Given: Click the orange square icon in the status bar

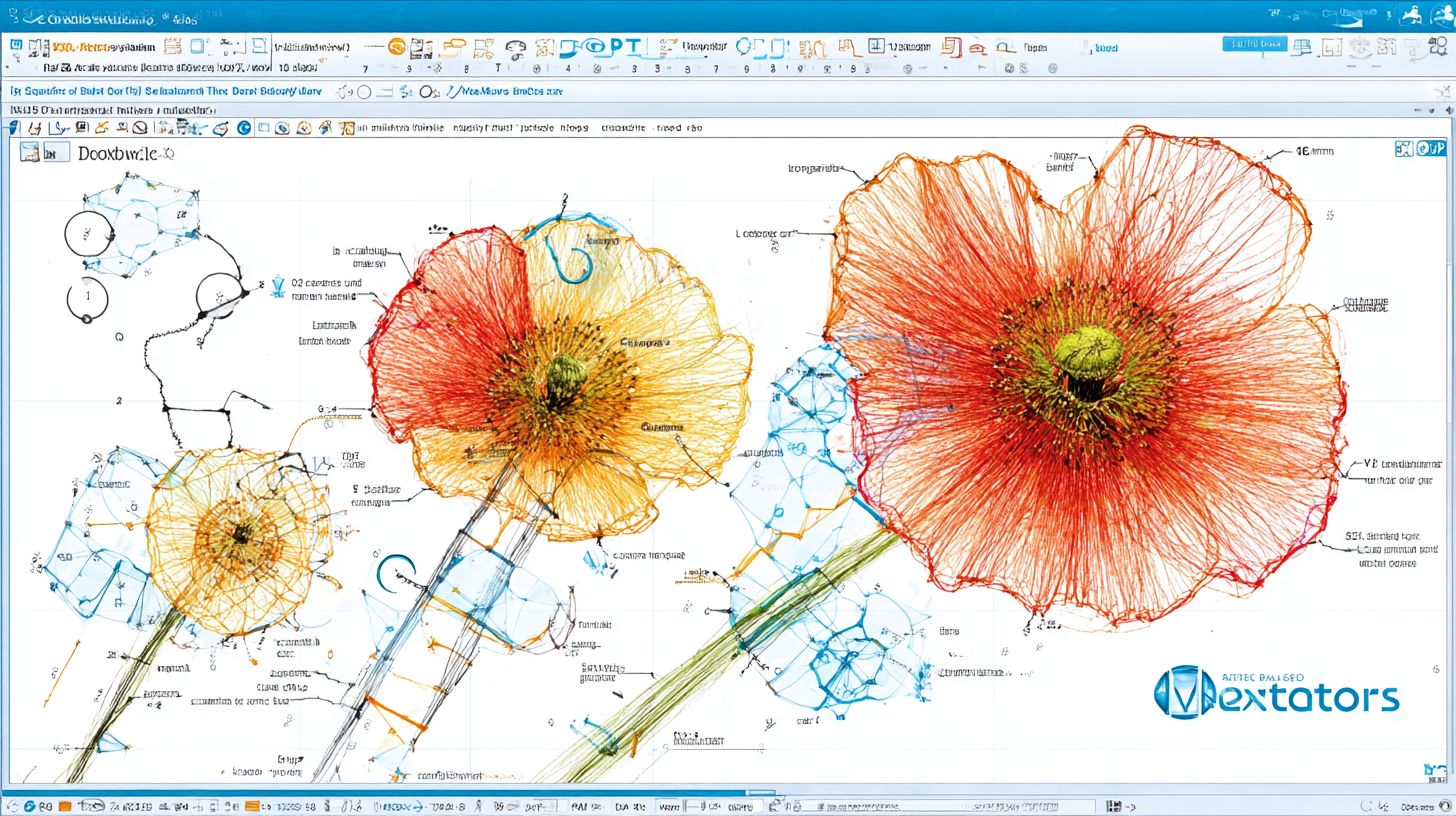Looking at the screenshot, I should [64, 806].
